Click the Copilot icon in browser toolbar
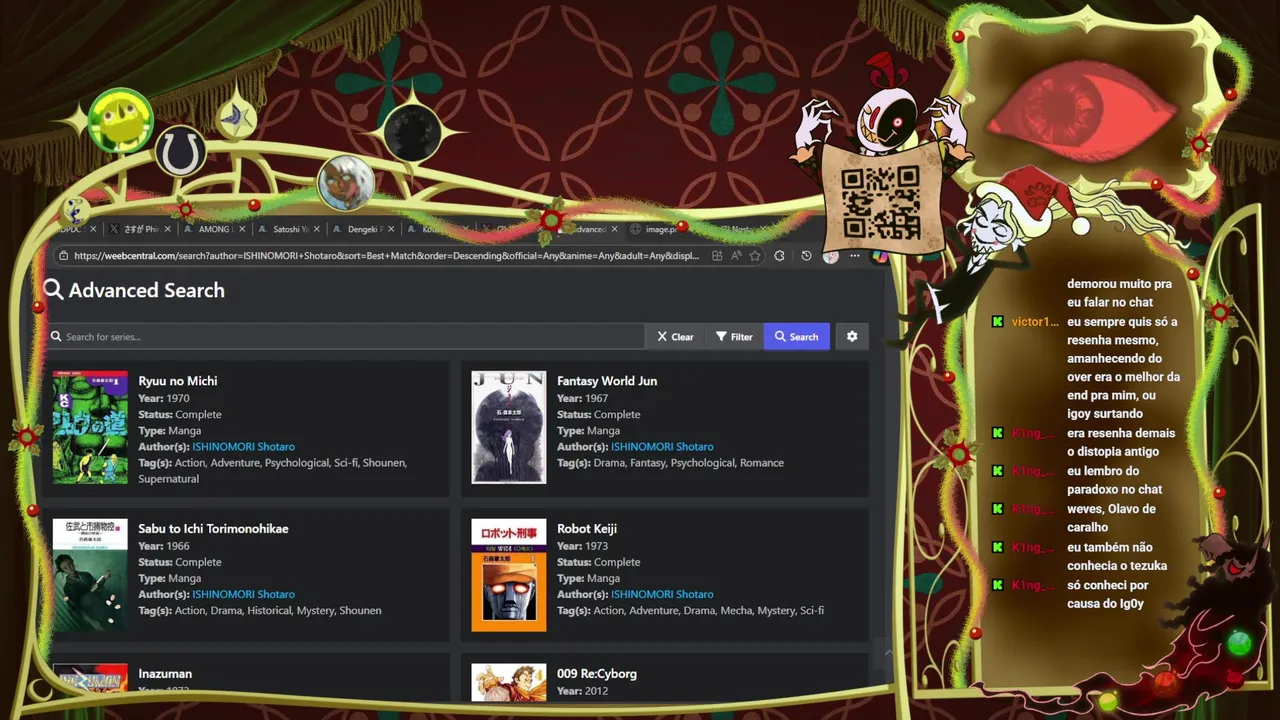Screen dimensions: 1280x720 coord(879,256)
